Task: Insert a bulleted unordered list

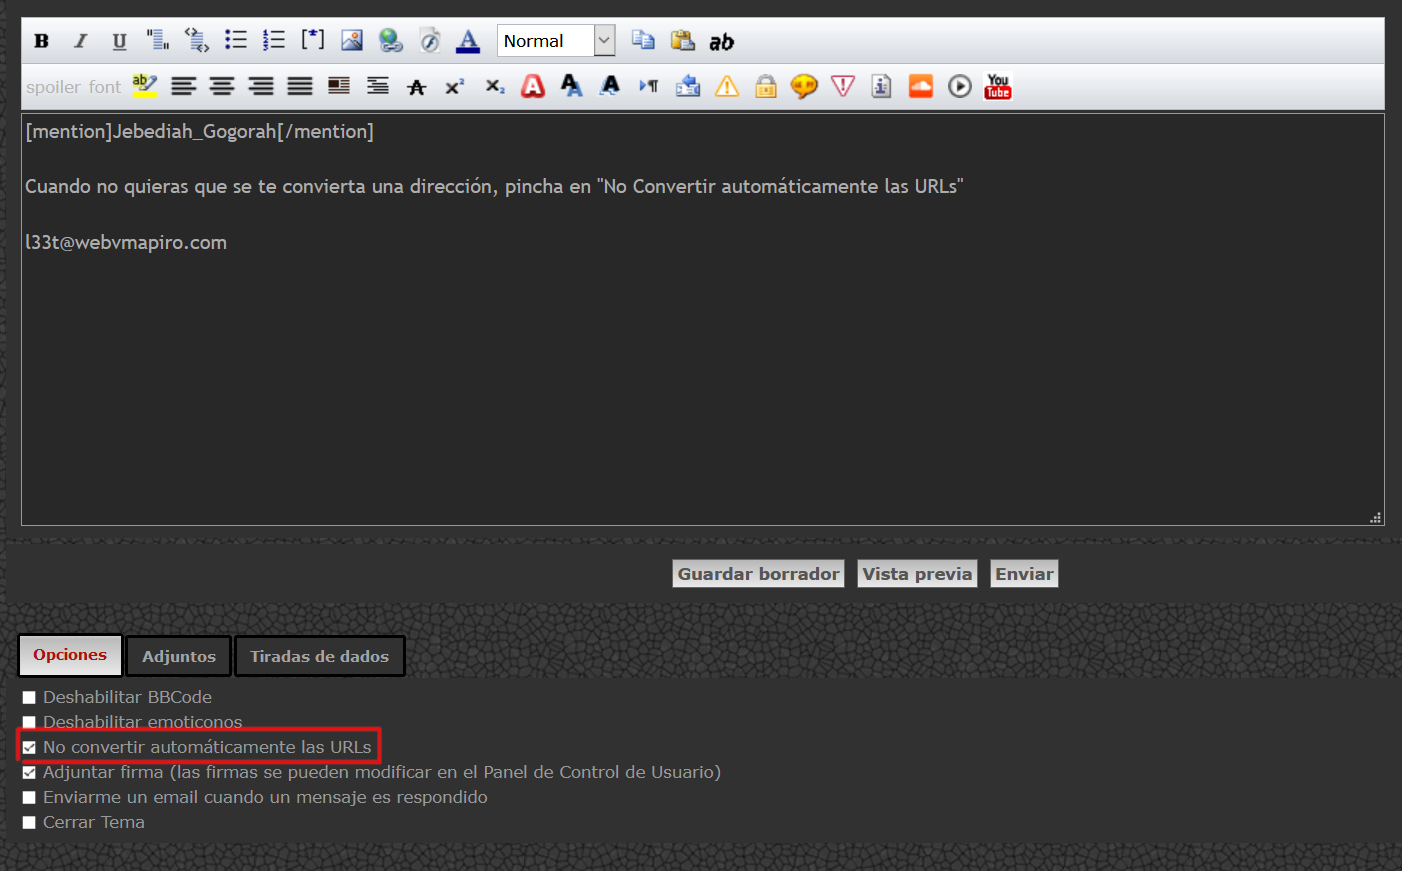Action: tap(236, 41)
